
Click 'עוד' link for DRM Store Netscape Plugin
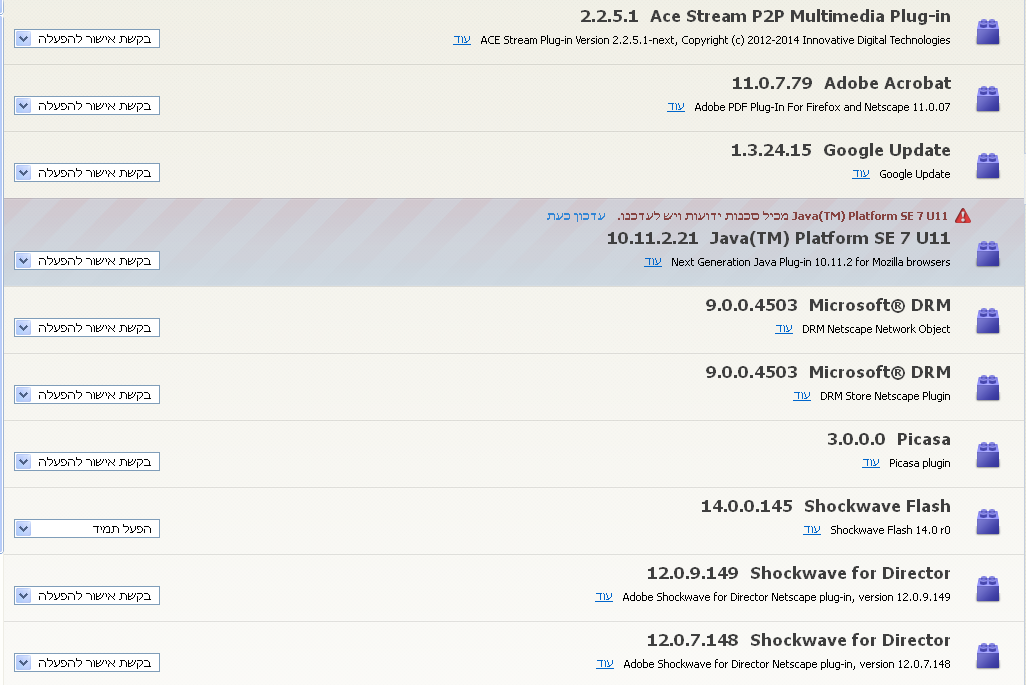tap(802, 395)
